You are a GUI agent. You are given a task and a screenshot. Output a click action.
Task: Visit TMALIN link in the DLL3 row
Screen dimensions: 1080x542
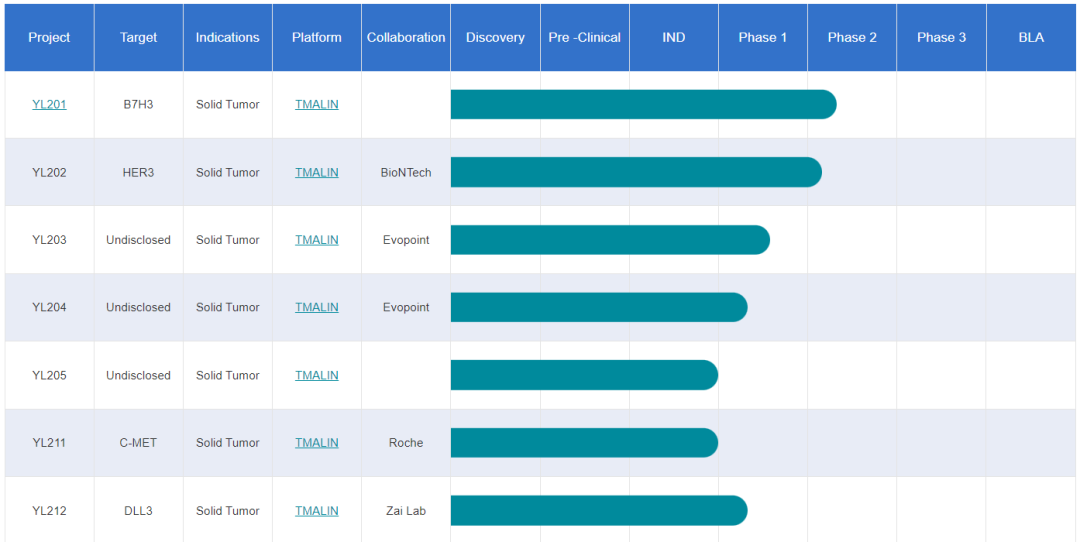click(x=317, y=511)
